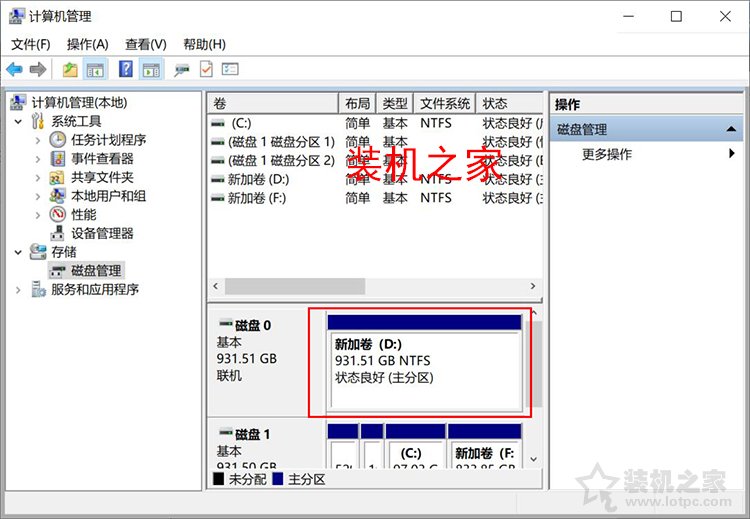Minimize the 计算机管理 window
750x519 pixels.
click(x=629, y=16)
